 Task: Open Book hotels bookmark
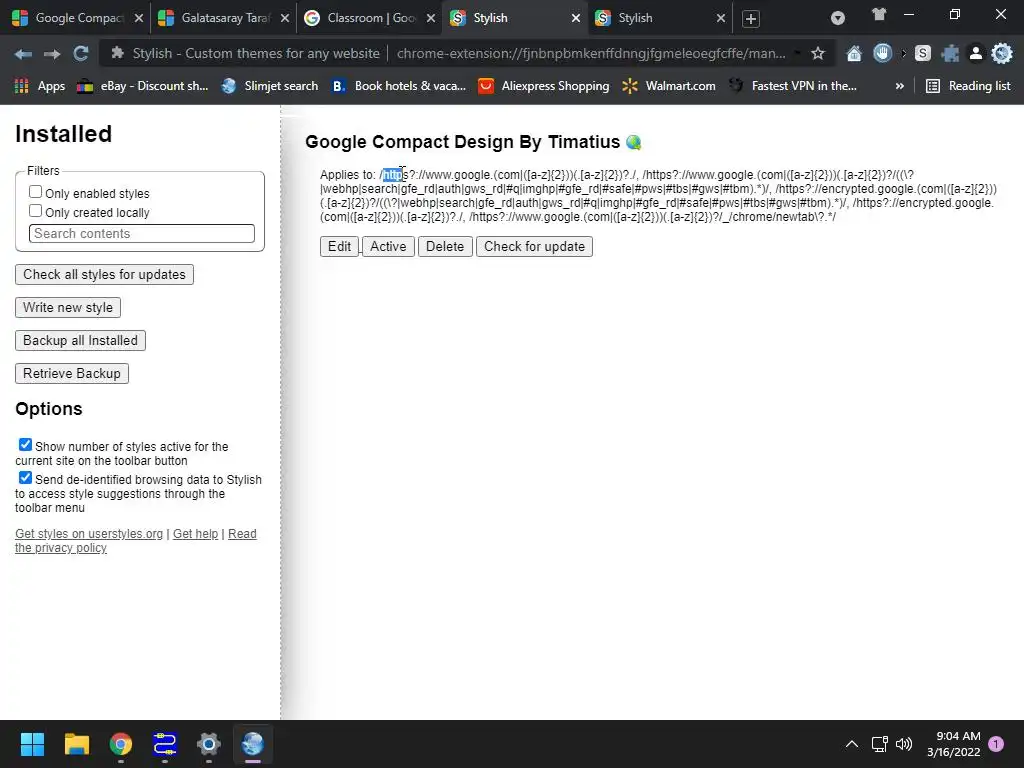tap(399, 86)
